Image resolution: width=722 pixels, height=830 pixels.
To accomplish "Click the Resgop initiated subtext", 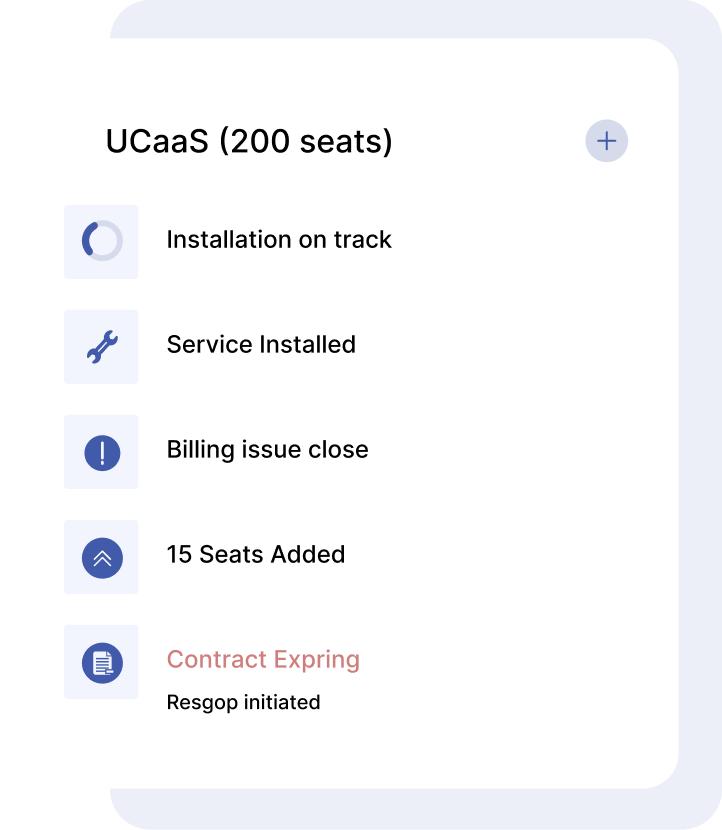I will click(x=243, y=703).
